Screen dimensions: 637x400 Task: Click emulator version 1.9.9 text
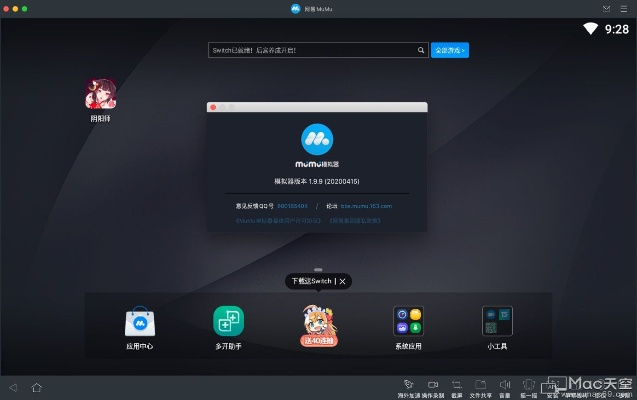pos(317,182)
